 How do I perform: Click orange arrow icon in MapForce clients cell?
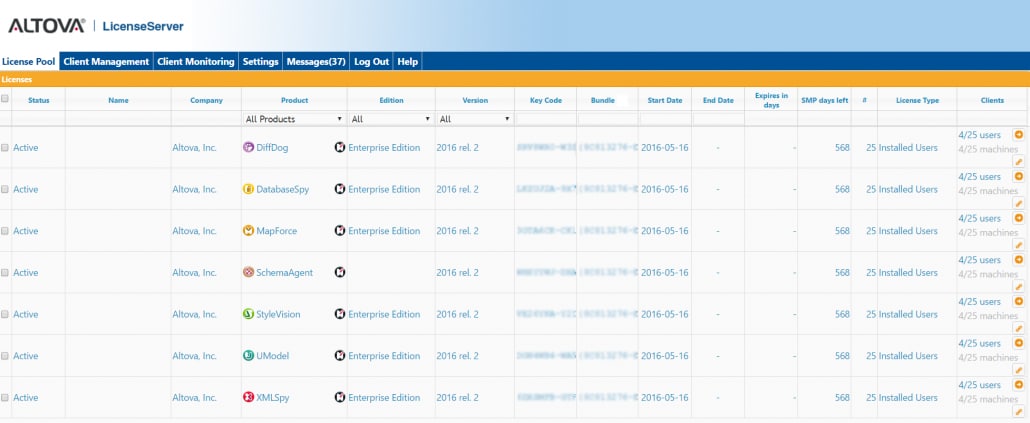click(1019, 218)
